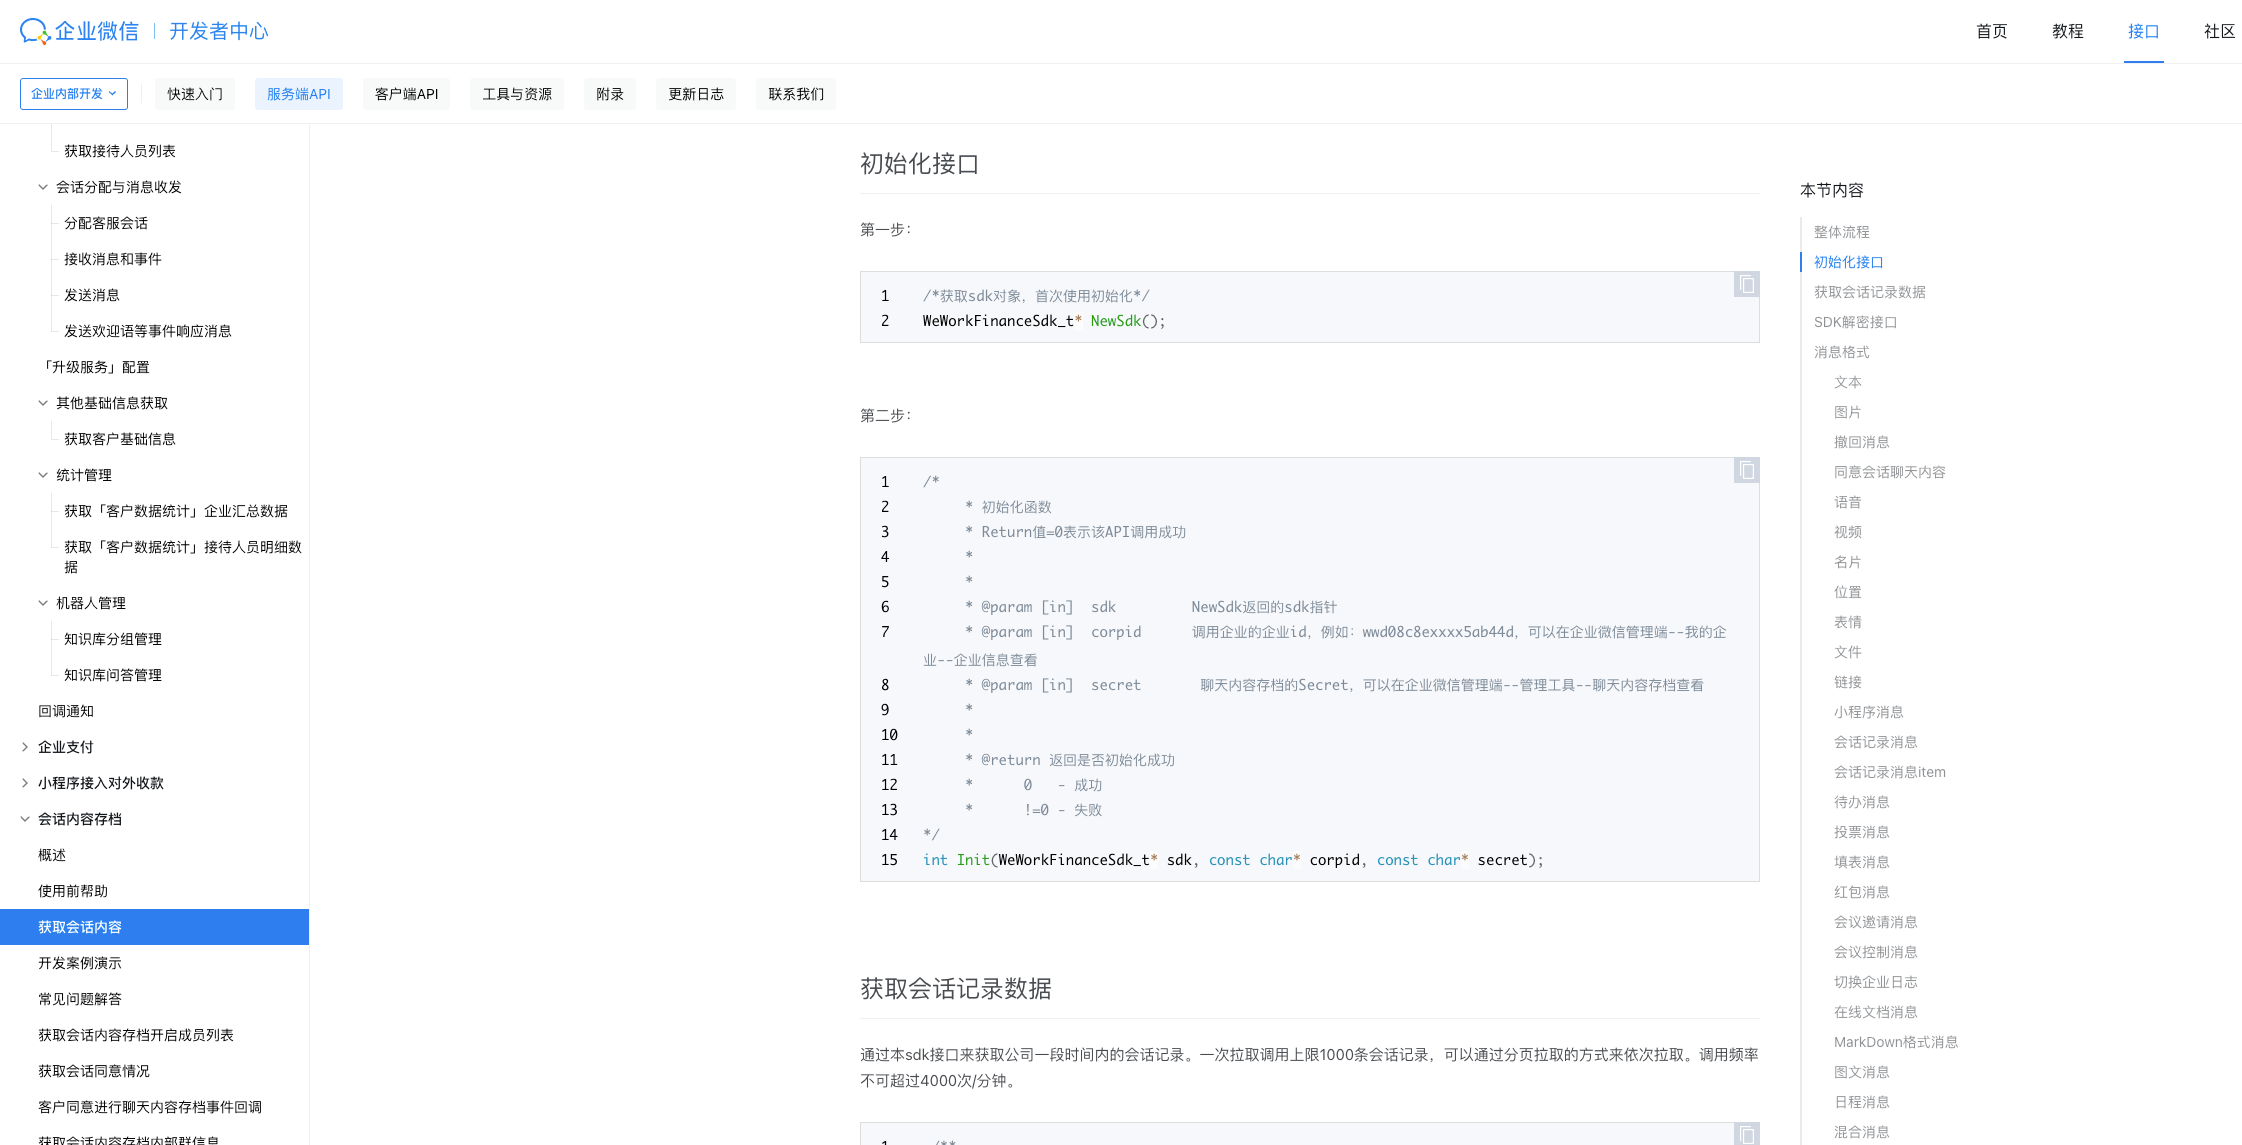
Task: Jump to SDK解密接口 in the outline
Action: pos(1855,322)
